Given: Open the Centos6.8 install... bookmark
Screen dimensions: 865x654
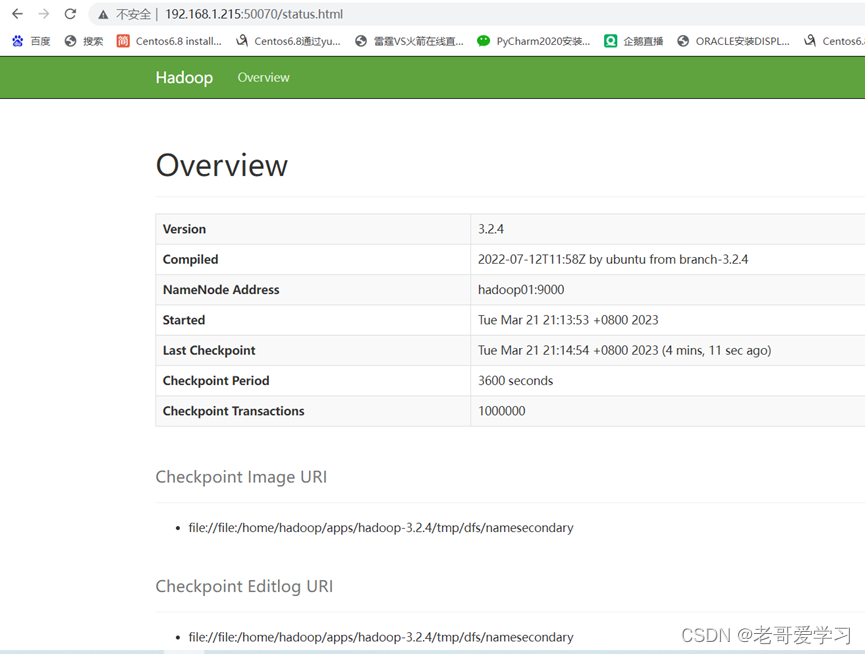Looking at the screenshot, I should click(x=169, y=41).
